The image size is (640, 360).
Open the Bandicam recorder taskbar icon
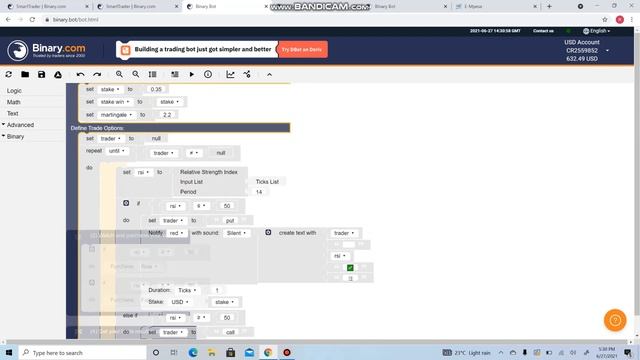tap(287, 353)
